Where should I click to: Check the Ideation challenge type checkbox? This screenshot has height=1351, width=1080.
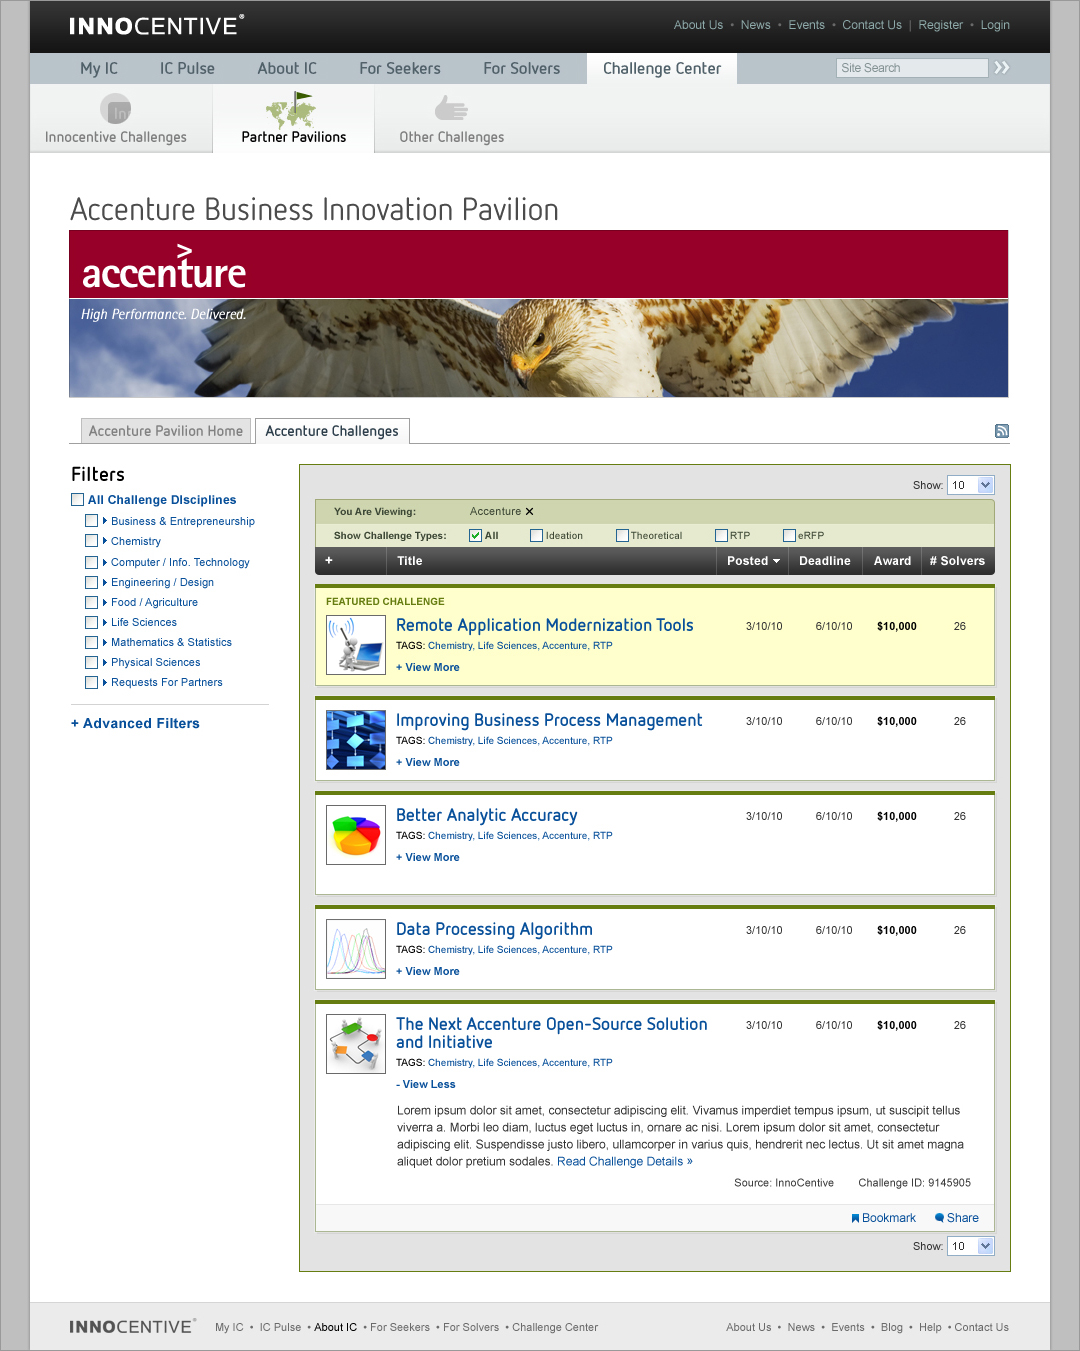(x=536, y=535)
